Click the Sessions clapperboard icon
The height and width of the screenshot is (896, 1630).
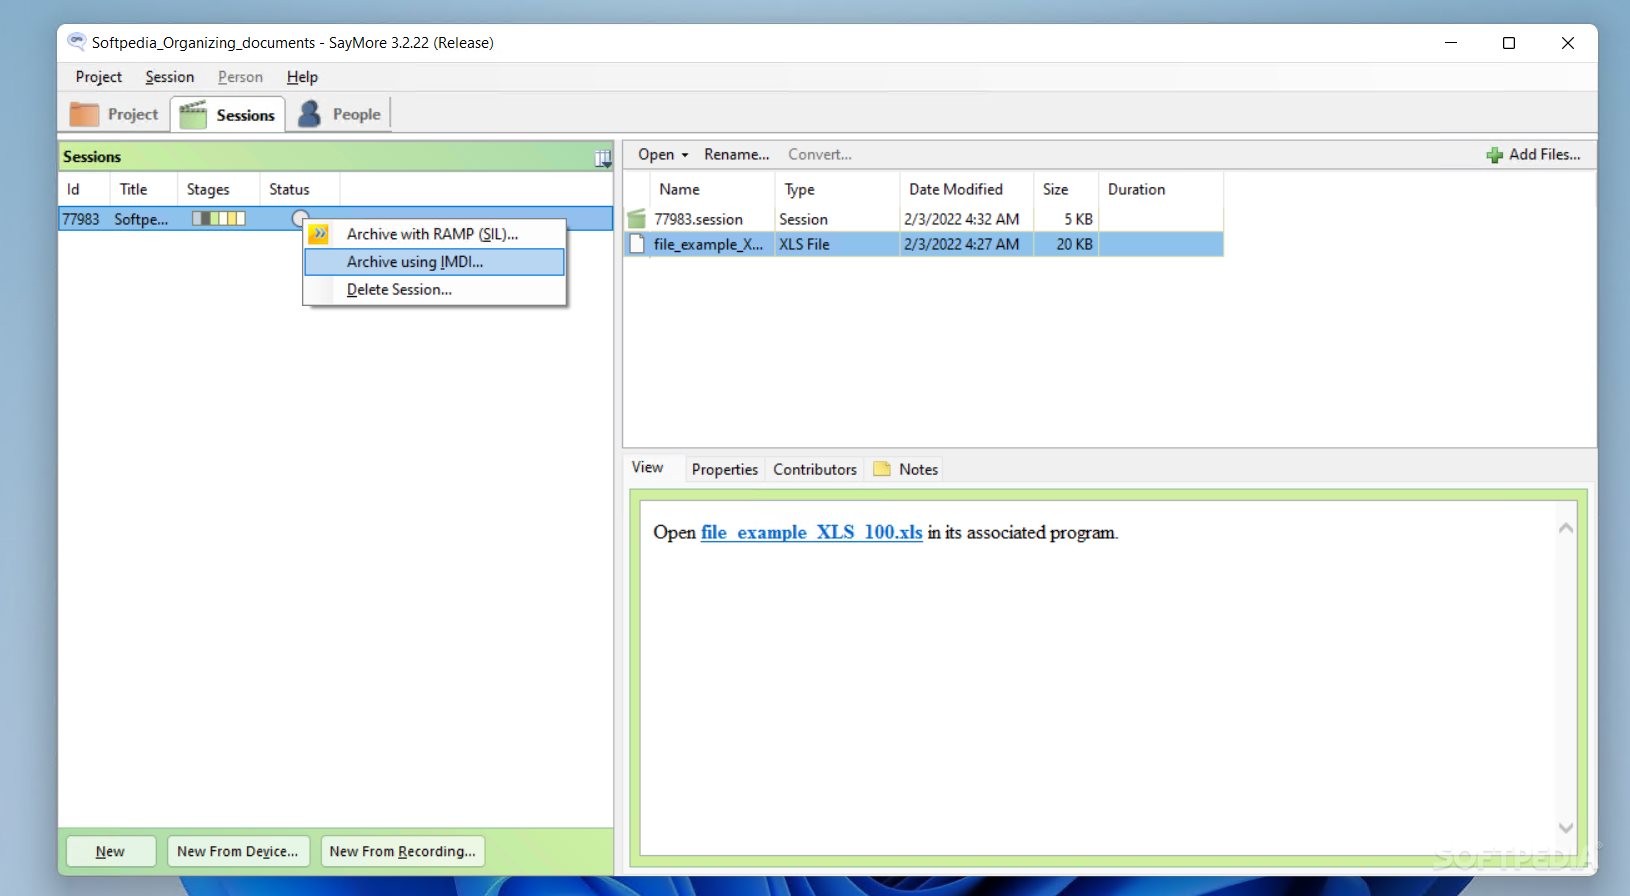193,115
